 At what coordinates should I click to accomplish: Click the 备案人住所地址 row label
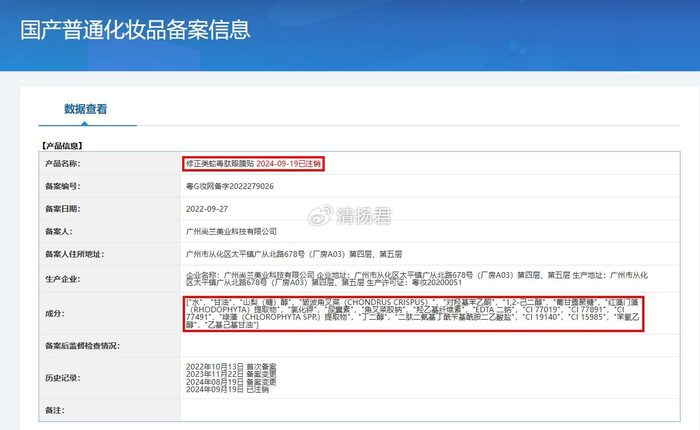[x=75, y=254]
